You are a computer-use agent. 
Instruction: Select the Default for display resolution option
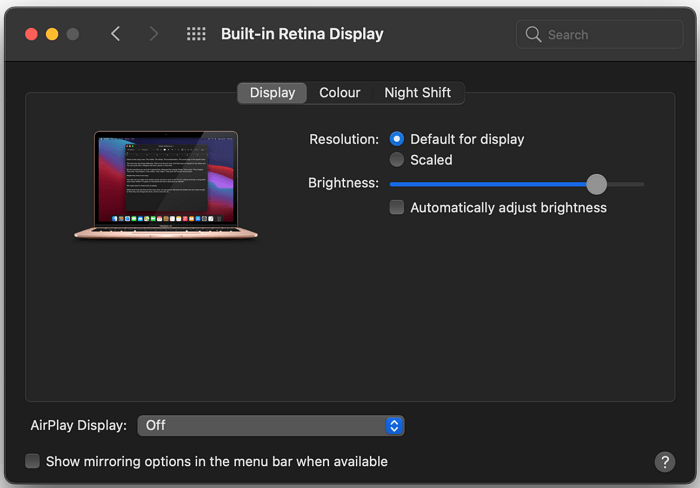coord(397,139)
